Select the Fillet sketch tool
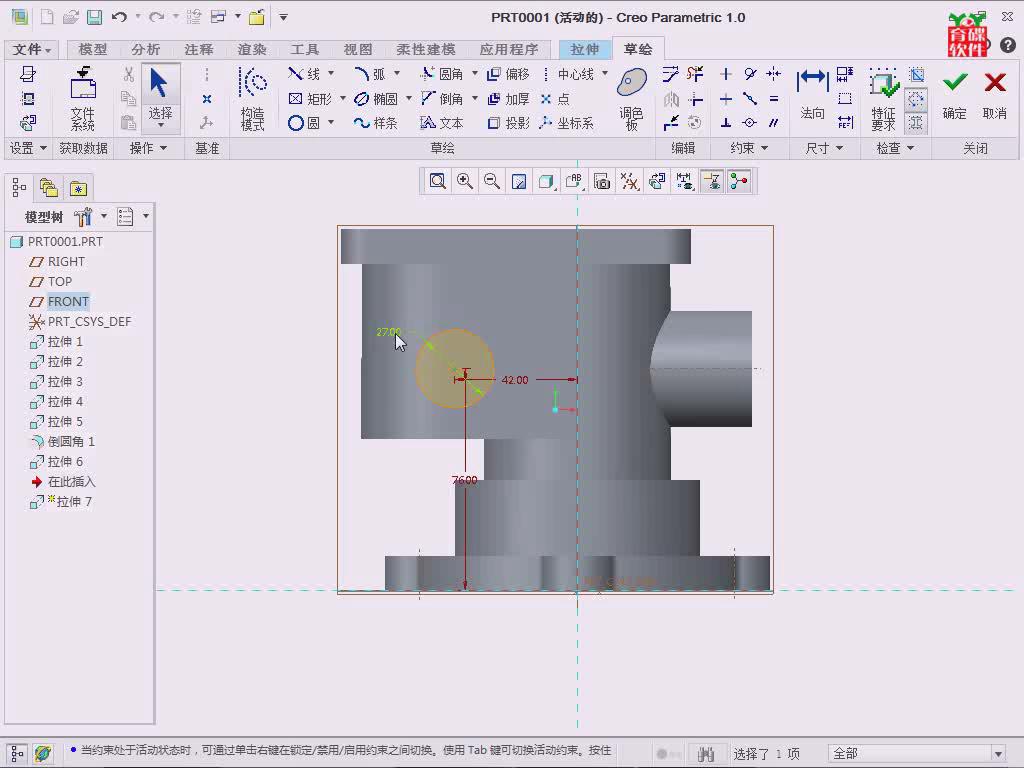 point(442,74)
